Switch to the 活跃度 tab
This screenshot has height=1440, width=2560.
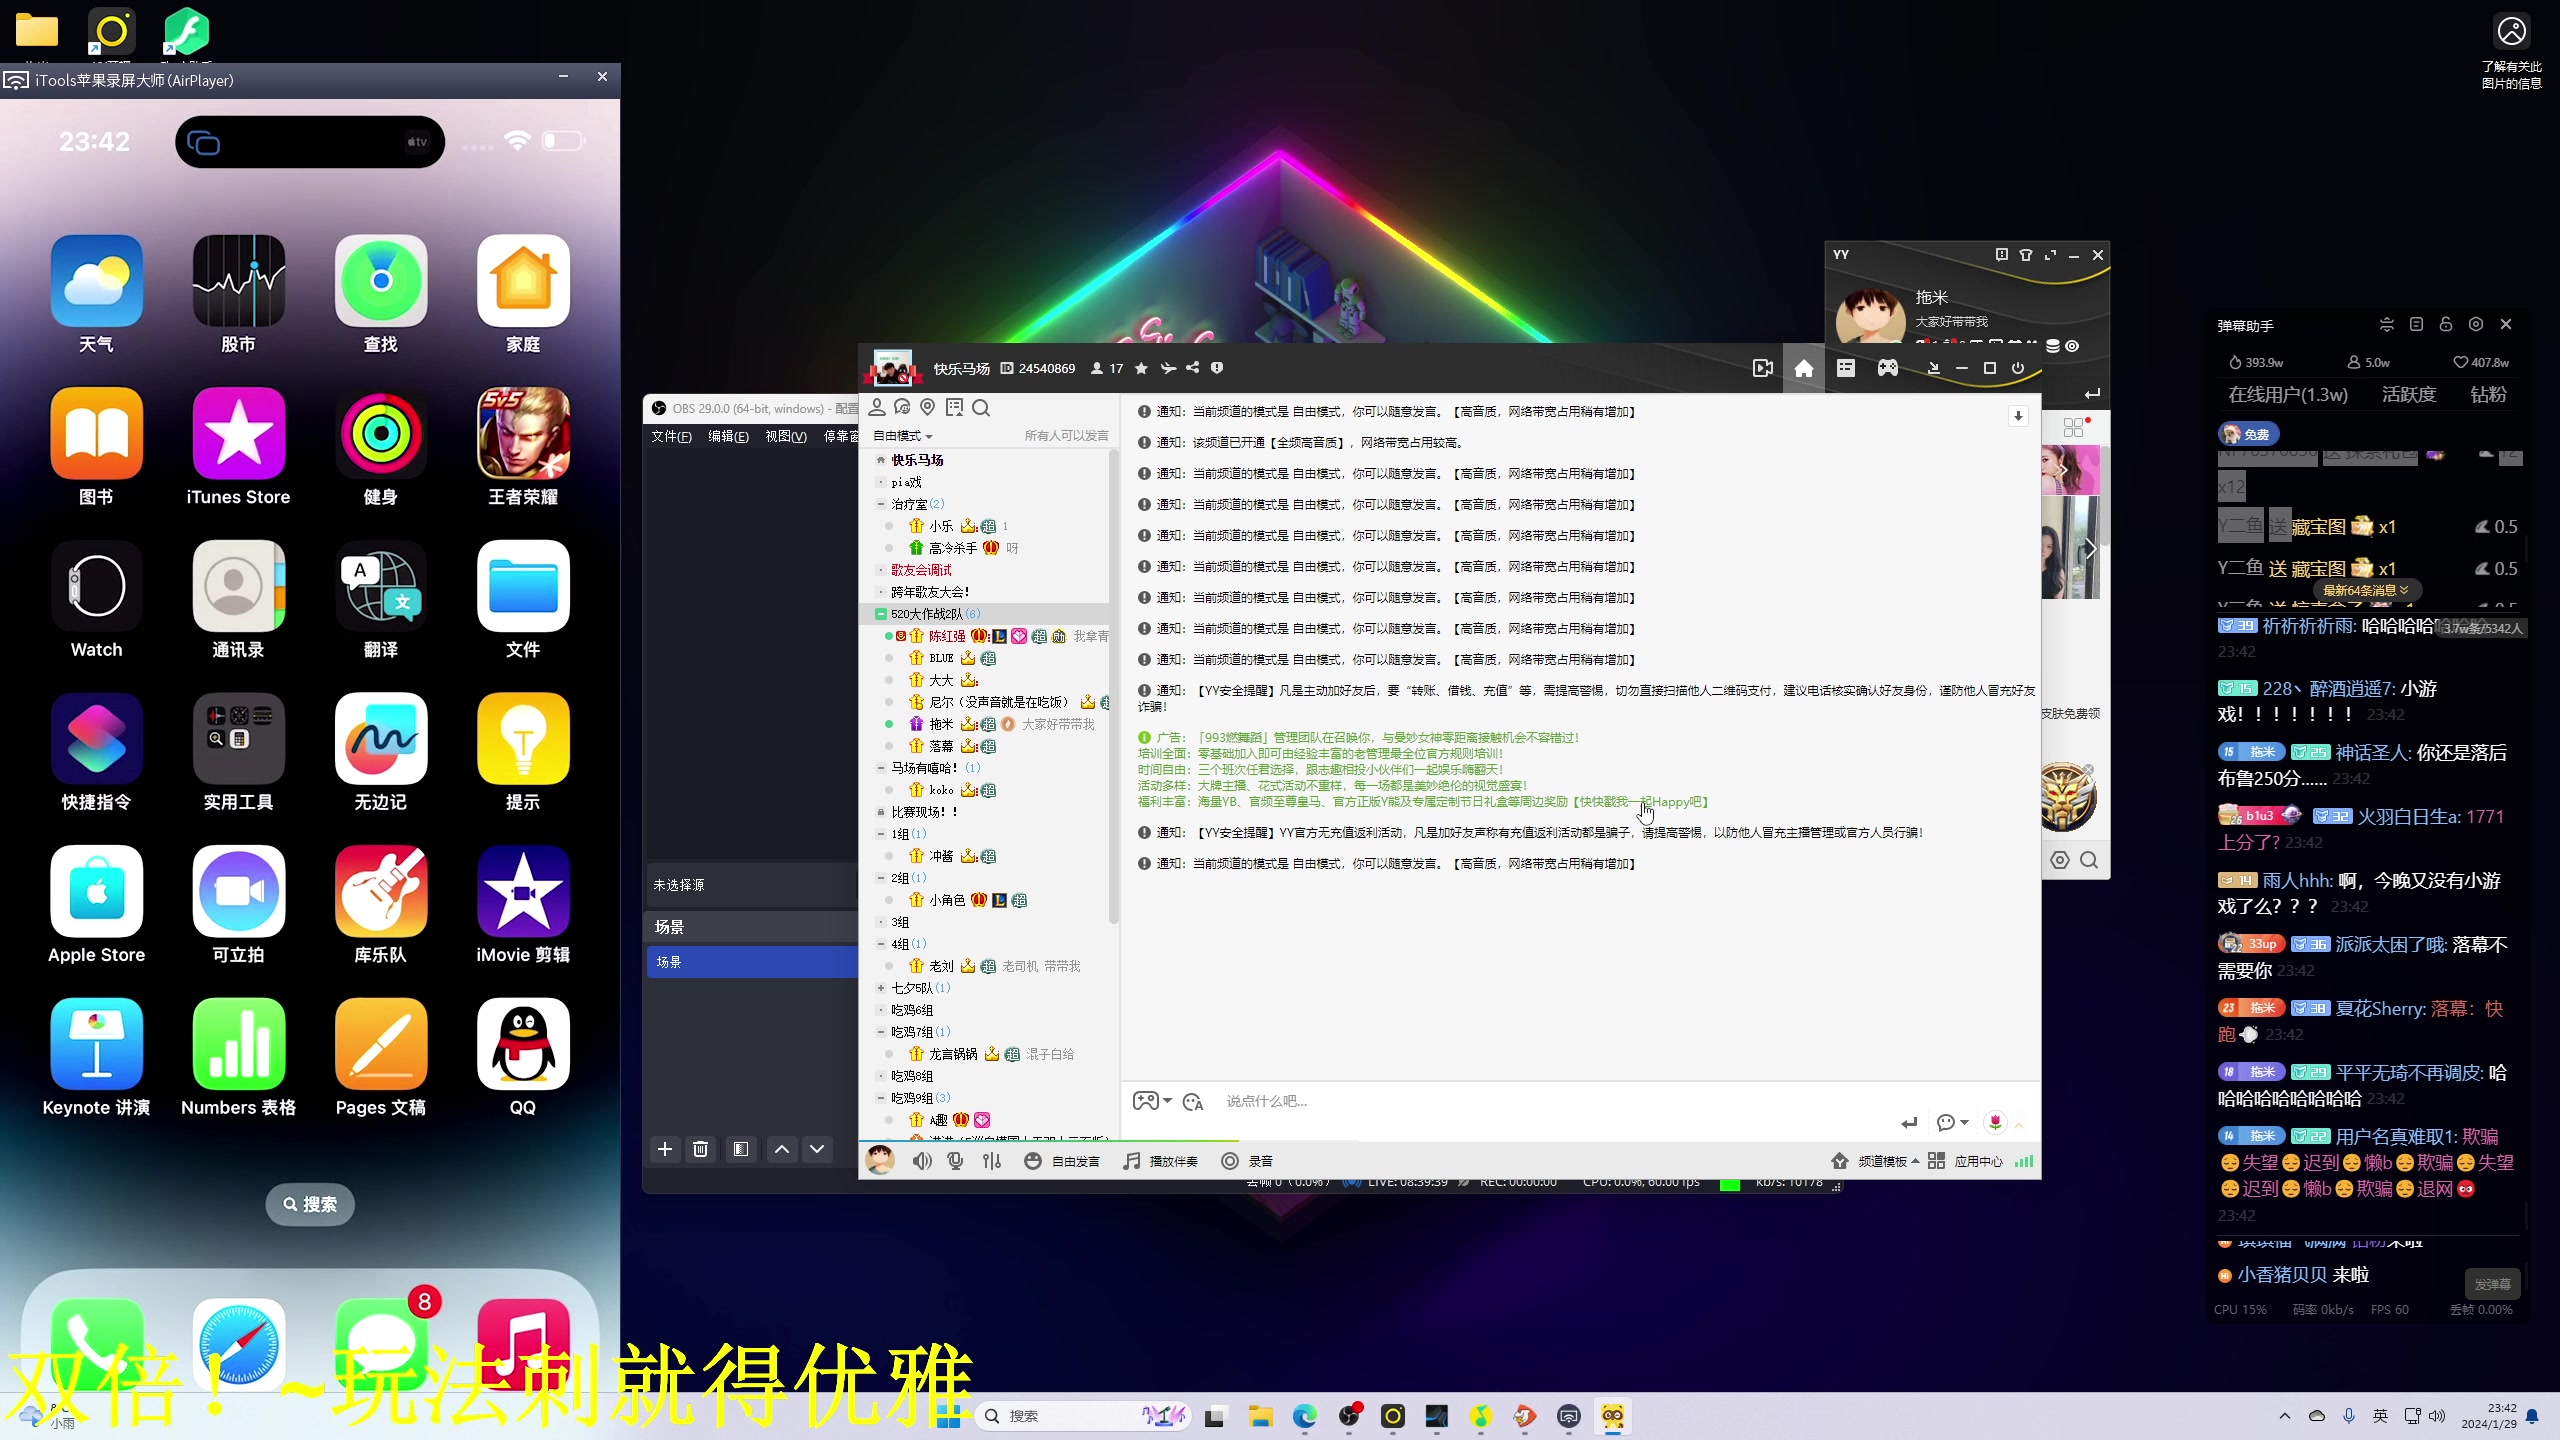[2409, 395]
